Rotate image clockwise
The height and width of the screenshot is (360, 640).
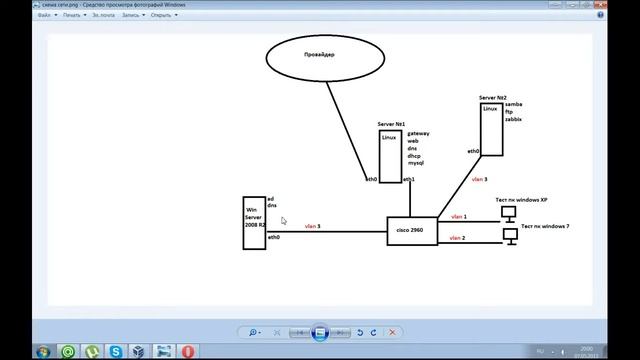click(373, 333)
